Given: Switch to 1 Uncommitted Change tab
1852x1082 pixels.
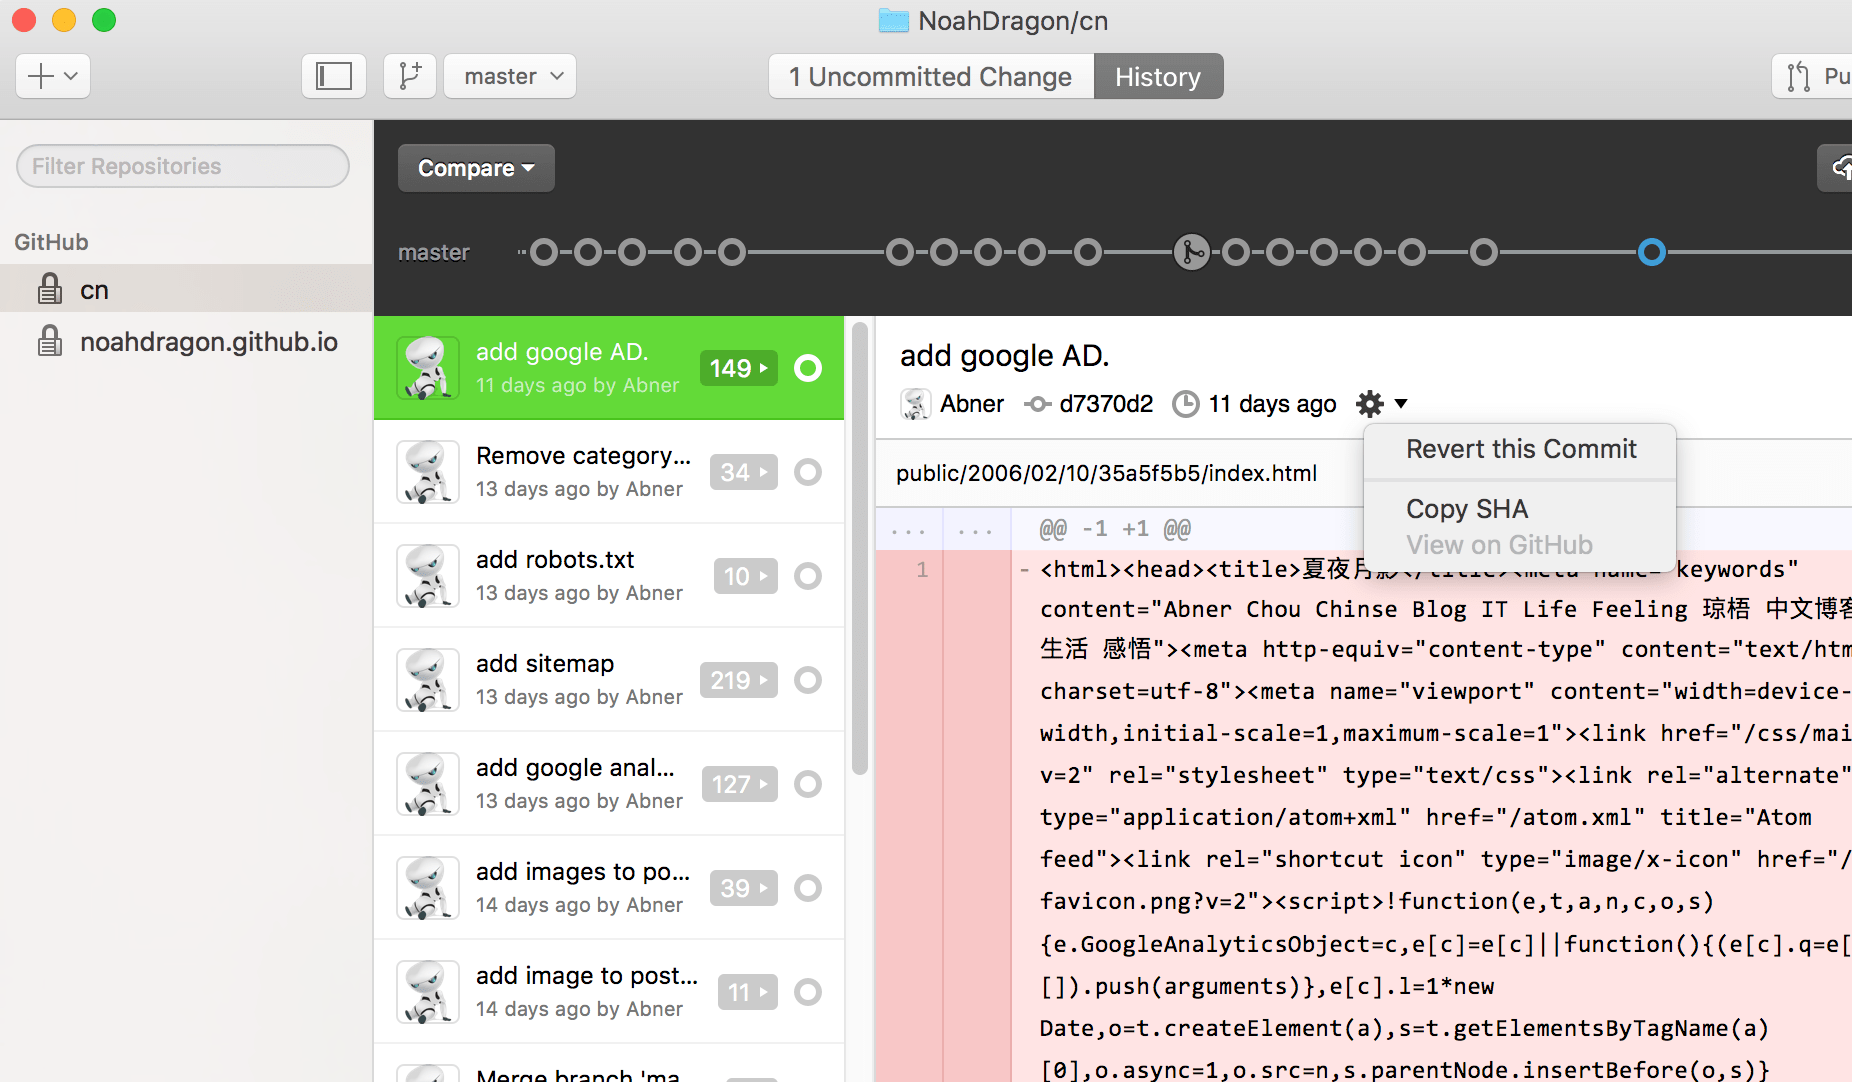Looking at the screenshot, I should click(931, 76).
